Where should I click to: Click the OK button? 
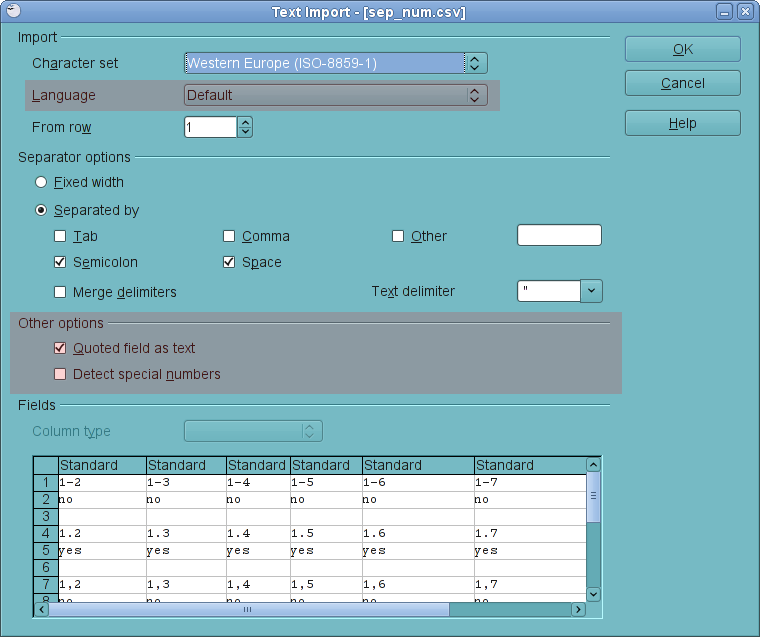pyautogui.click(x=682, y=49)
